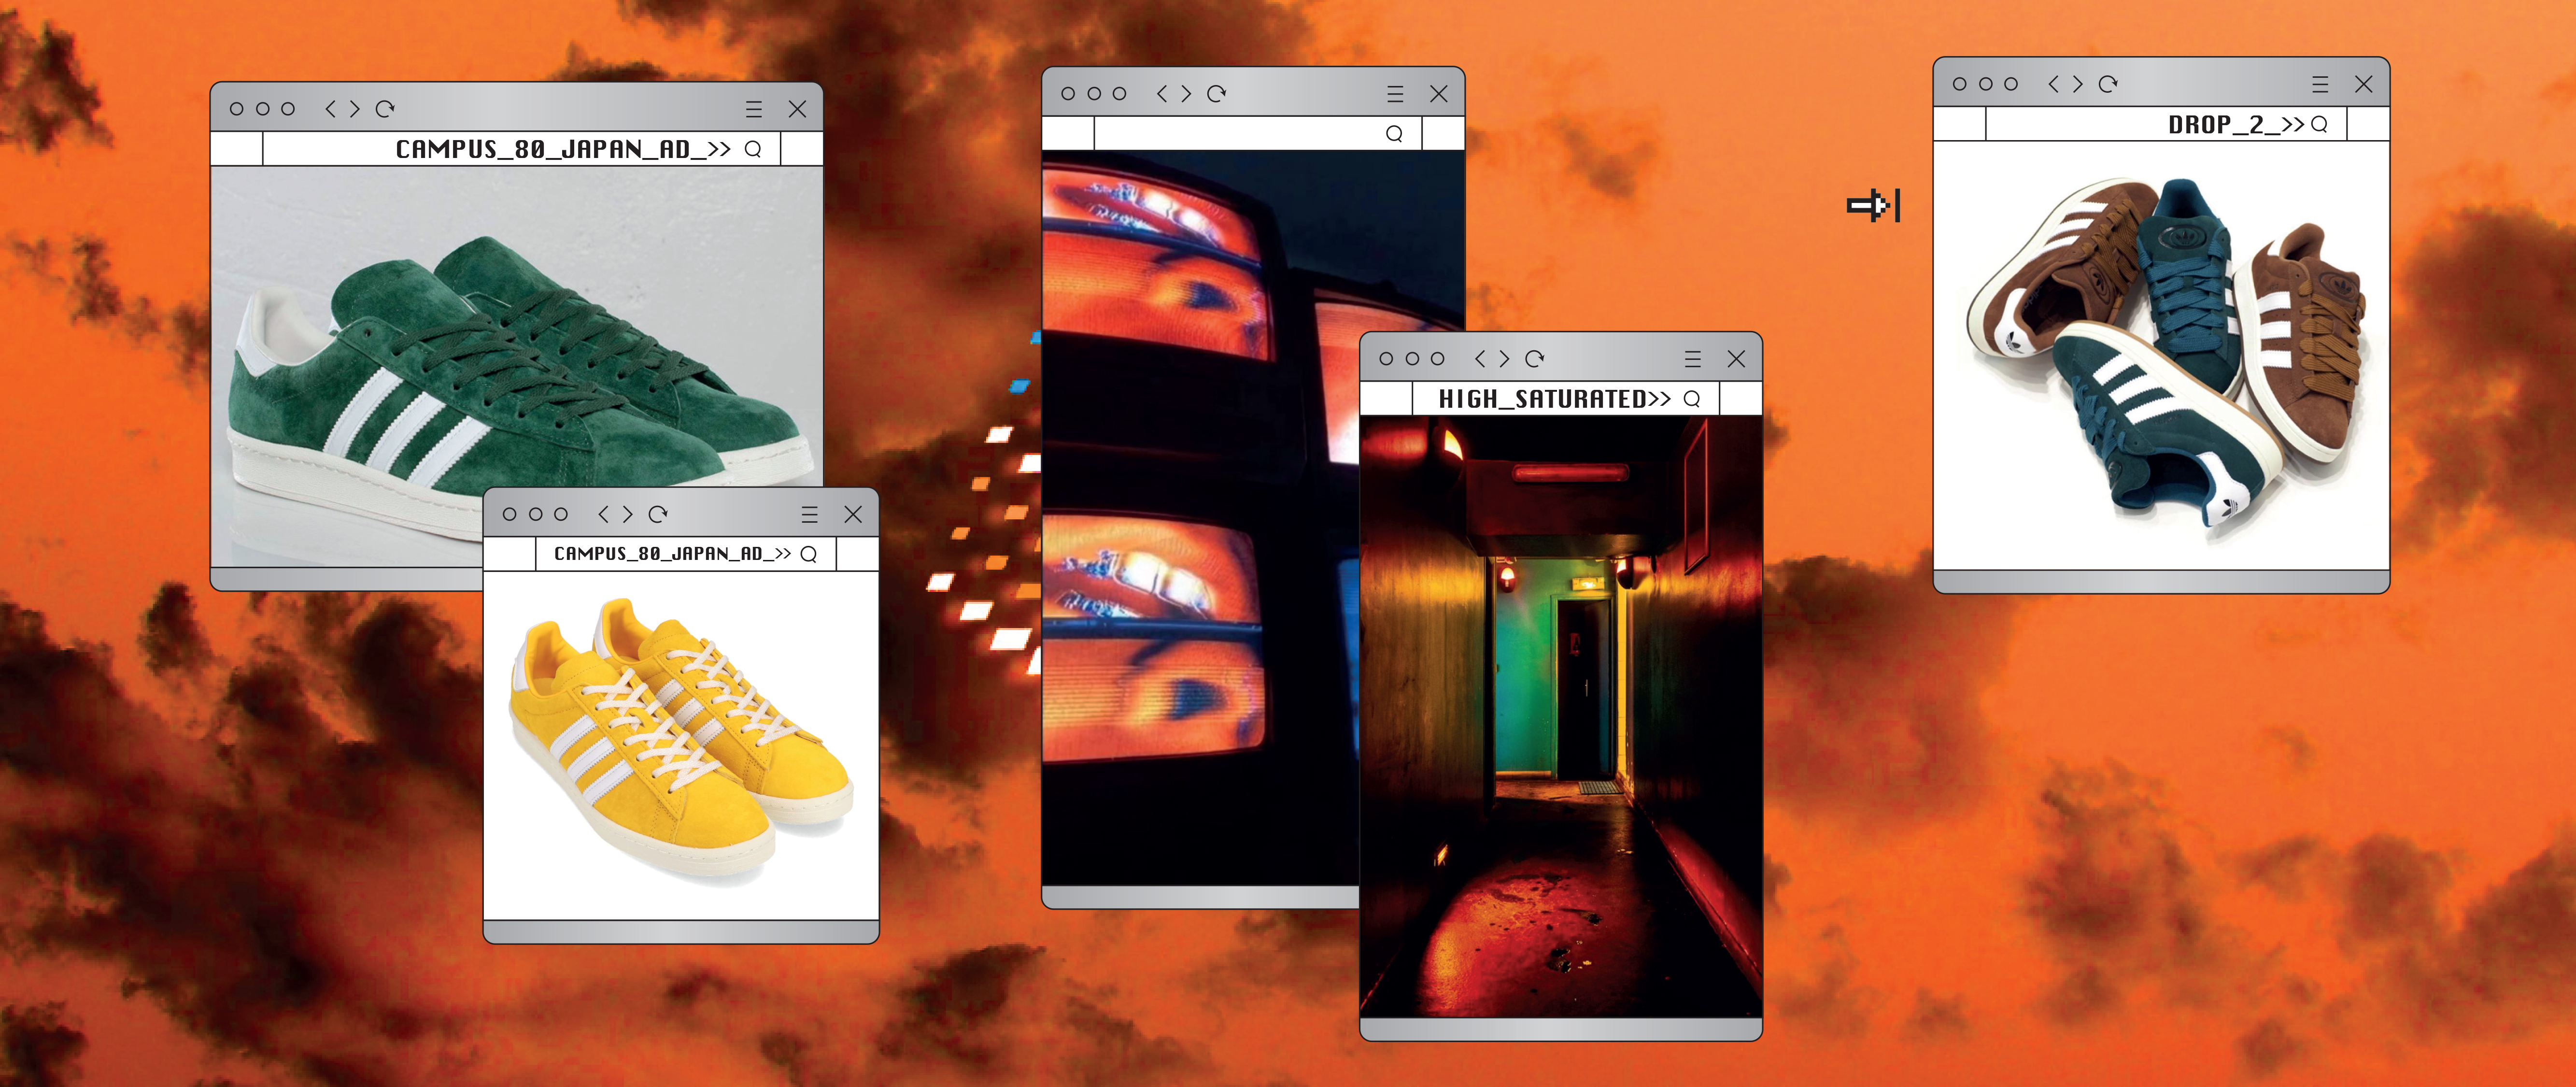2576x1087 pixels.
Task: Open hamburger menu in DROP_2 window
Action: click(x=2321, y=84)
